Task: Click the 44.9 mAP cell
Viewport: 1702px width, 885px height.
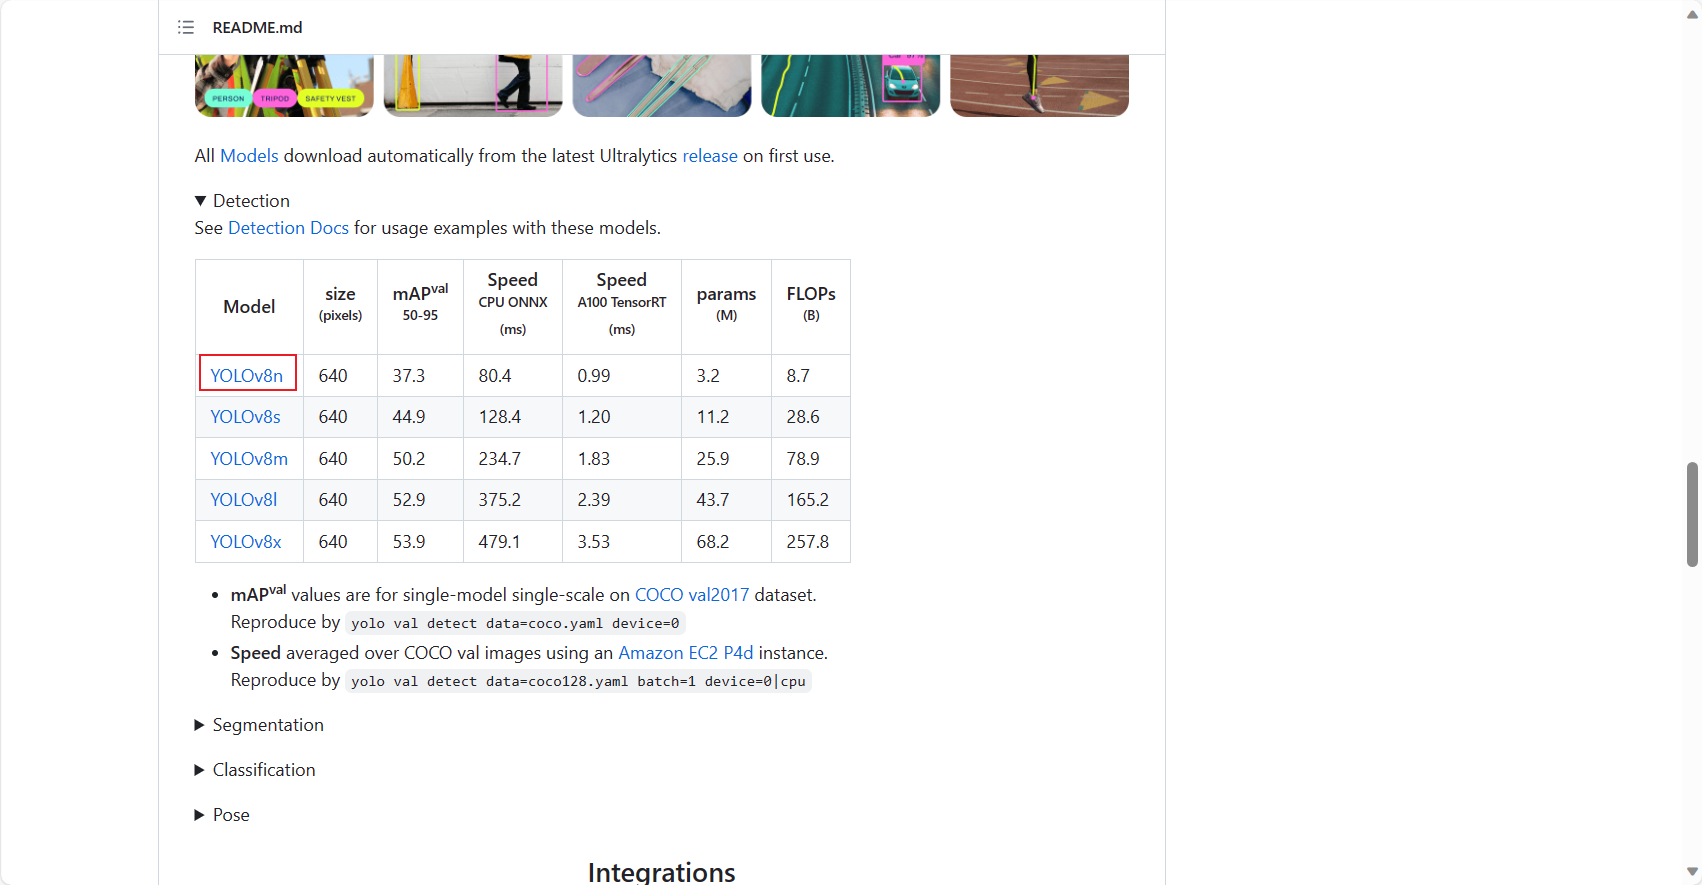Action: [x=420, y=417]
